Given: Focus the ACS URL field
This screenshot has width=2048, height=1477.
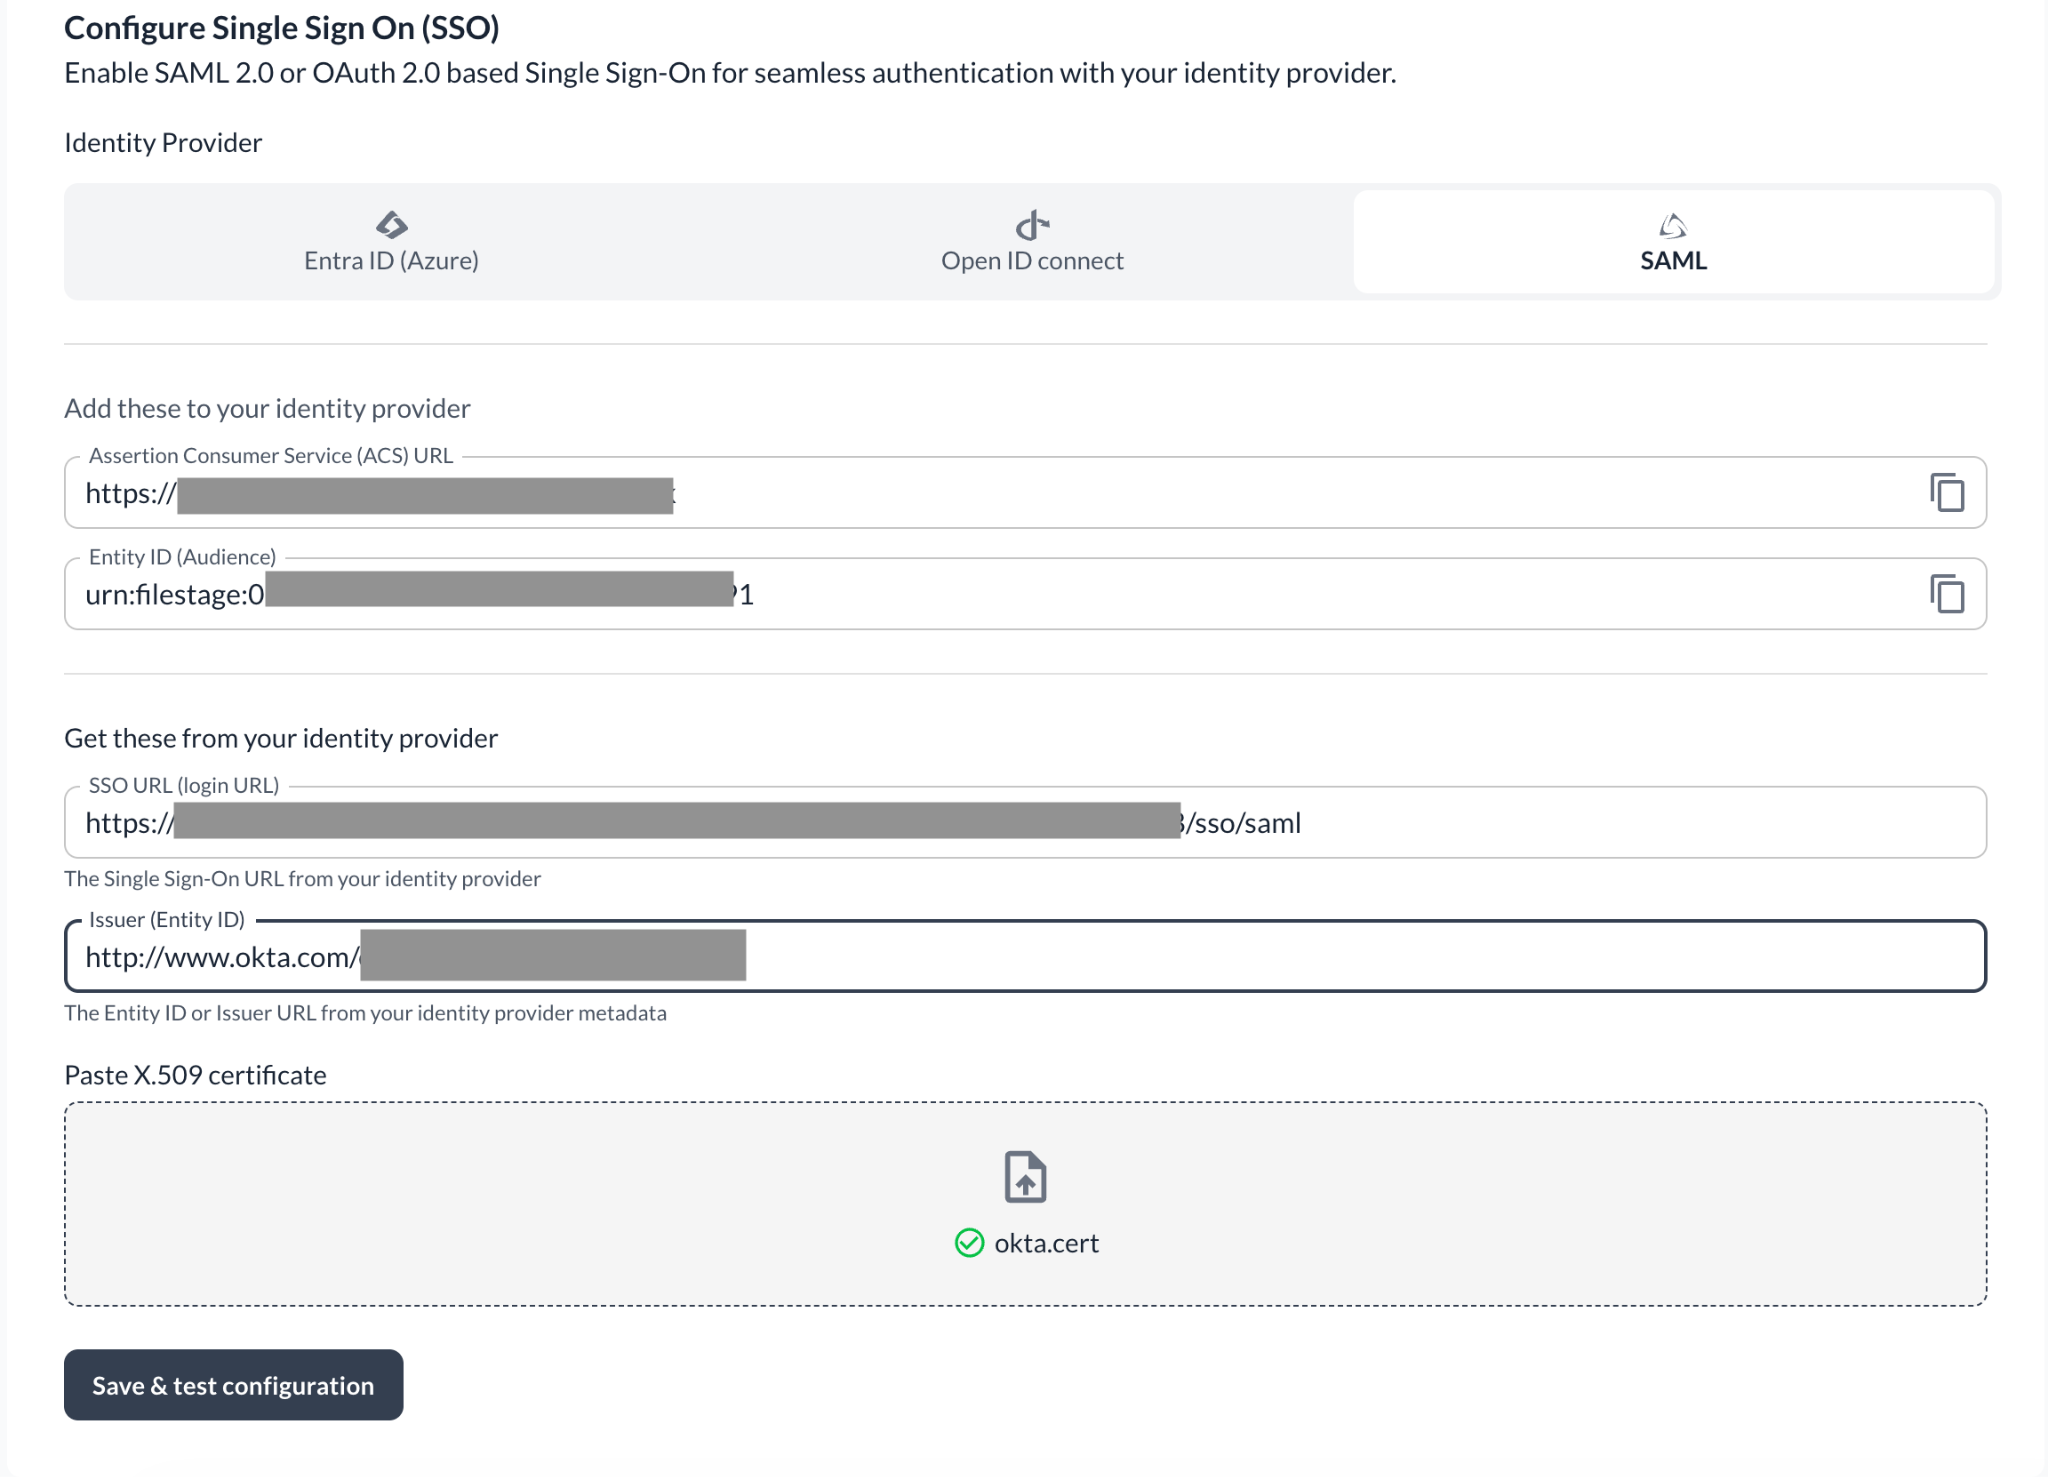Looking at the screenshot, I should coord(1025,493).
